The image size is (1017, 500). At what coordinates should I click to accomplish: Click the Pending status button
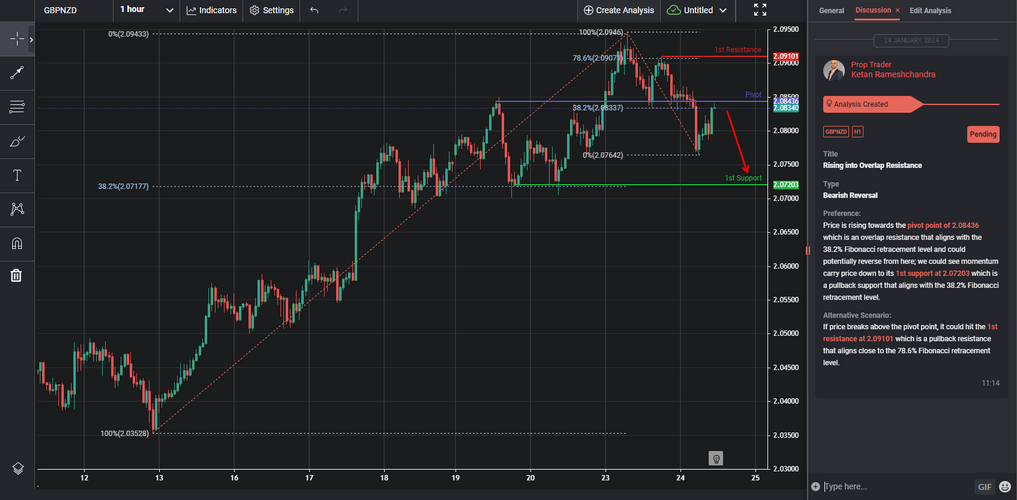point(983,134)
